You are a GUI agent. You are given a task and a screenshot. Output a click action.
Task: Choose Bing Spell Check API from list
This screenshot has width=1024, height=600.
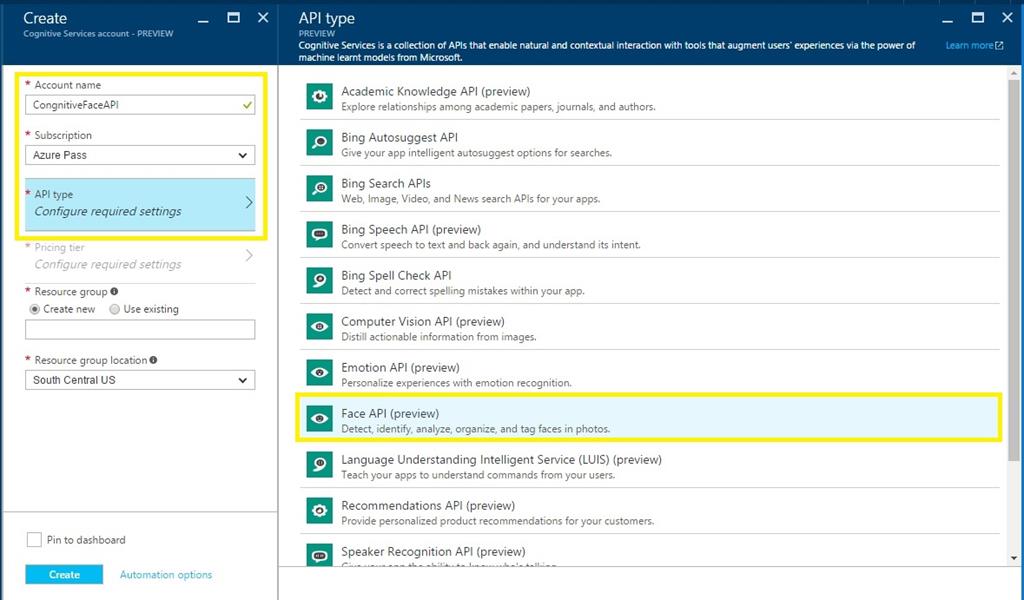pos(396,276)
